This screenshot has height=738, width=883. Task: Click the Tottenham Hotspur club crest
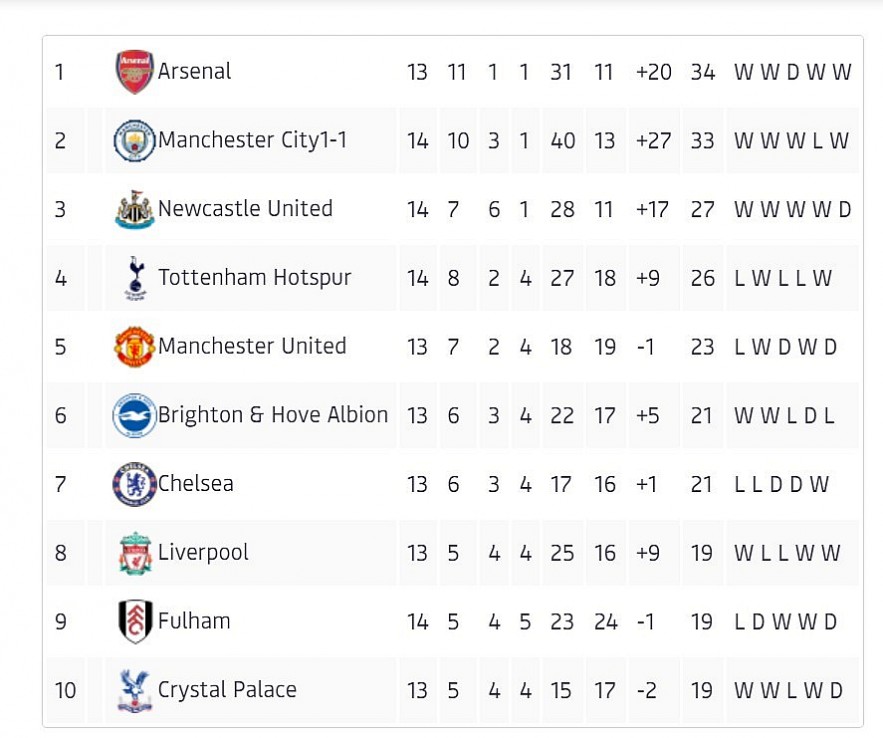(134, 278)
